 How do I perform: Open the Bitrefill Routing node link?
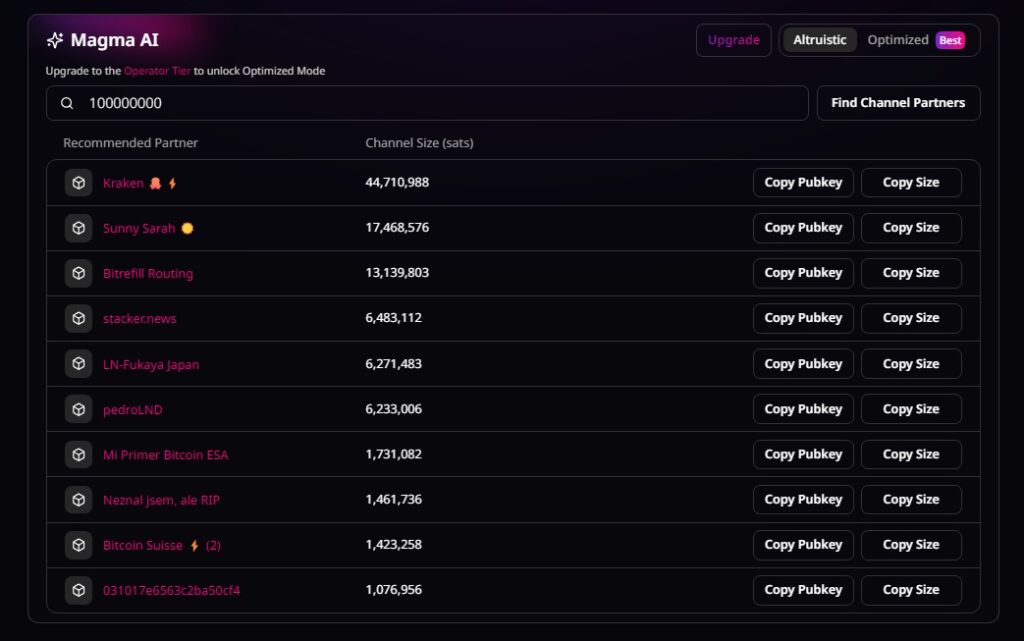(148, 274)
